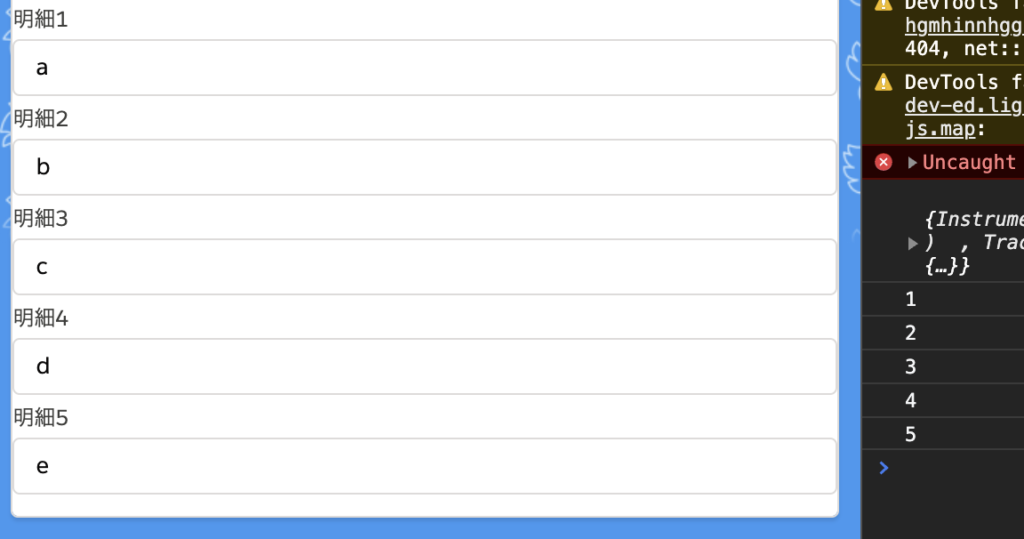The image size is (1024, 539).
Task: Expand the Uncaught error disclosure triangle
Action: [912, 163]
